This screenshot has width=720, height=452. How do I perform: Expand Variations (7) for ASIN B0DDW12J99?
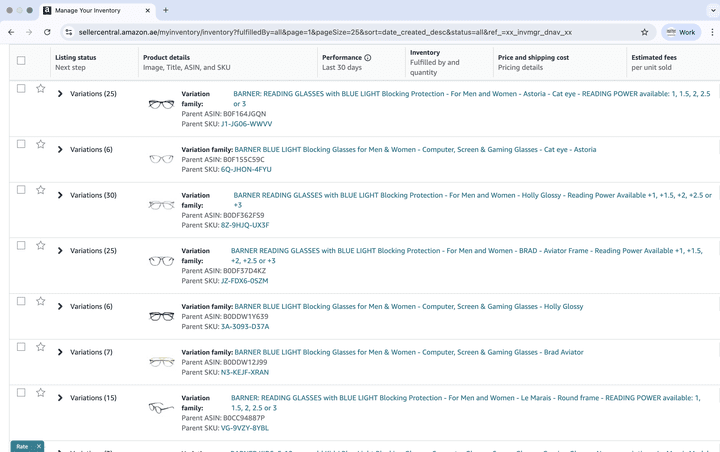(60, 352)
